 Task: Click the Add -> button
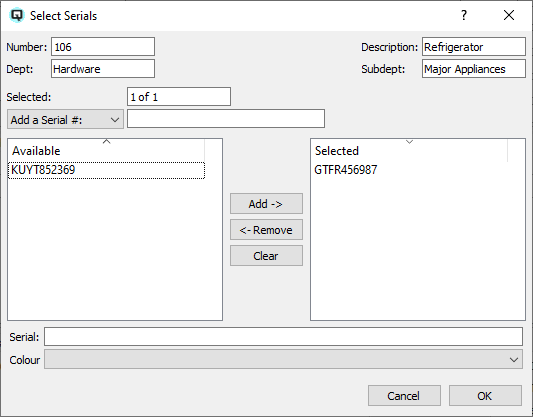click(266, 204)
